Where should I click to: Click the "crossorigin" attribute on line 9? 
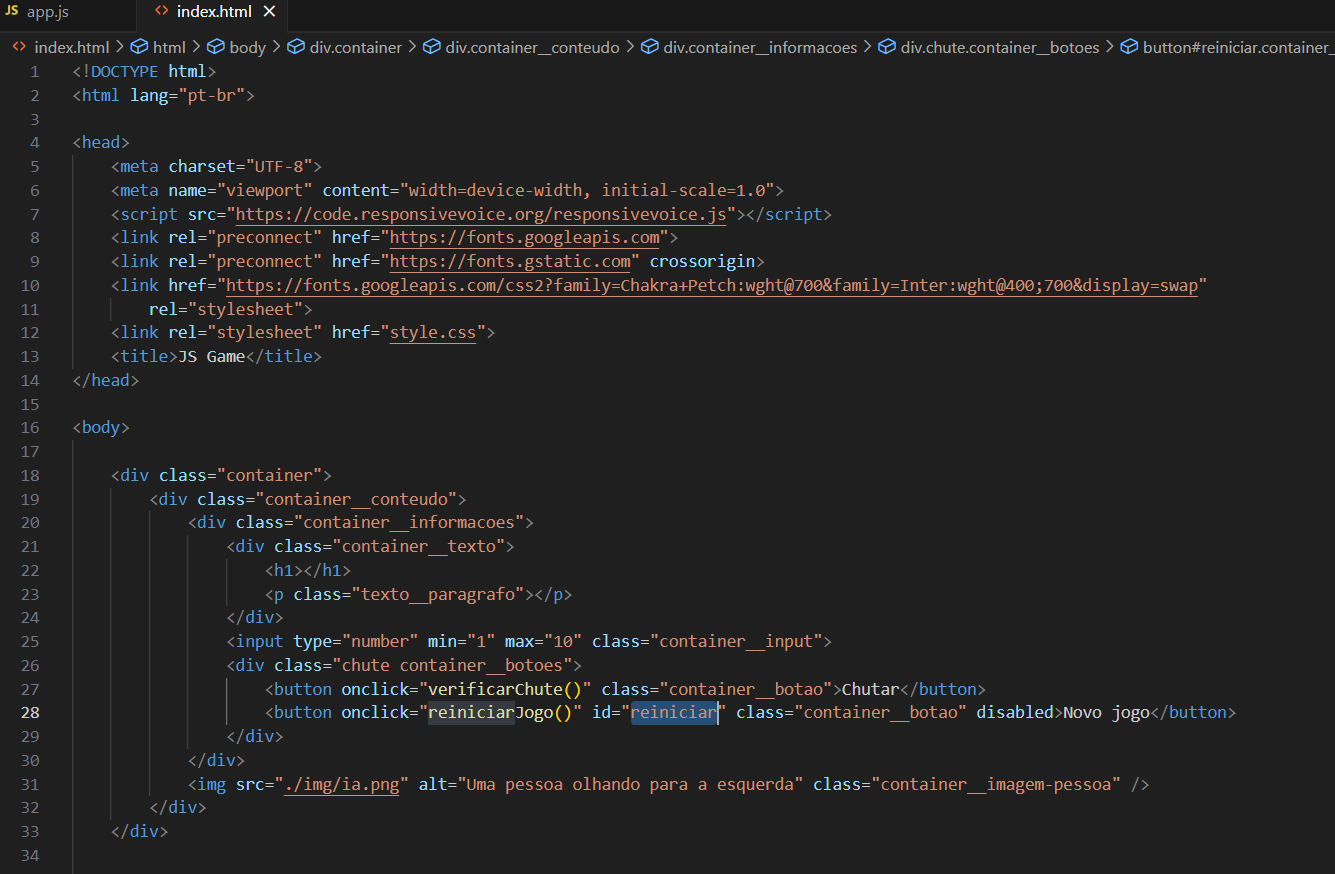pos(703,261)
